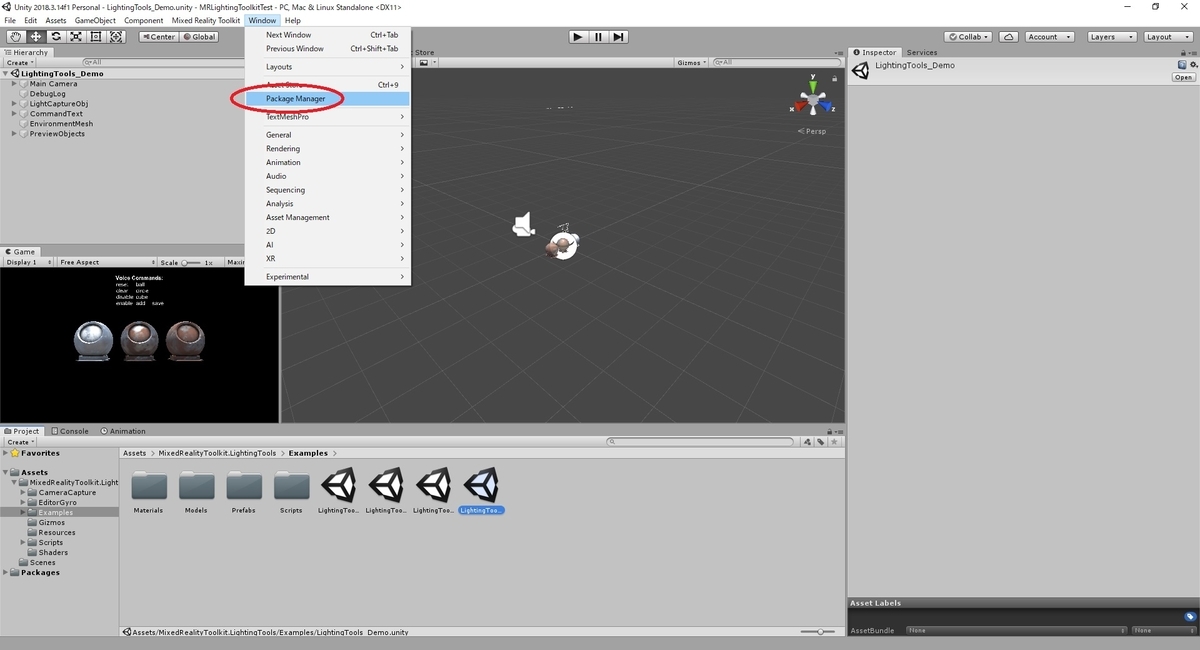Screen dimensions: 1200x650
Task: Open the Free Aspect dropdown
Action: coord(105,262)
